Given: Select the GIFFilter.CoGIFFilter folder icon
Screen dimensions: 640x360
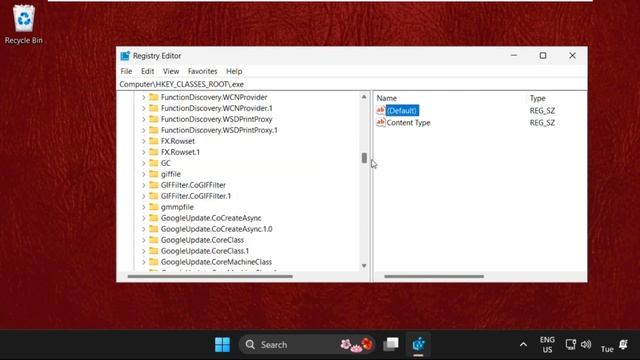Looking at the screenshot, I should pos(153,185).
